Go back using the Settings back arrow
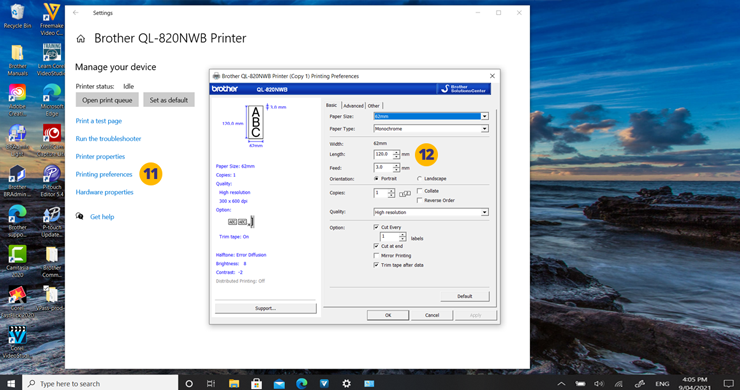 pos(76,13)
